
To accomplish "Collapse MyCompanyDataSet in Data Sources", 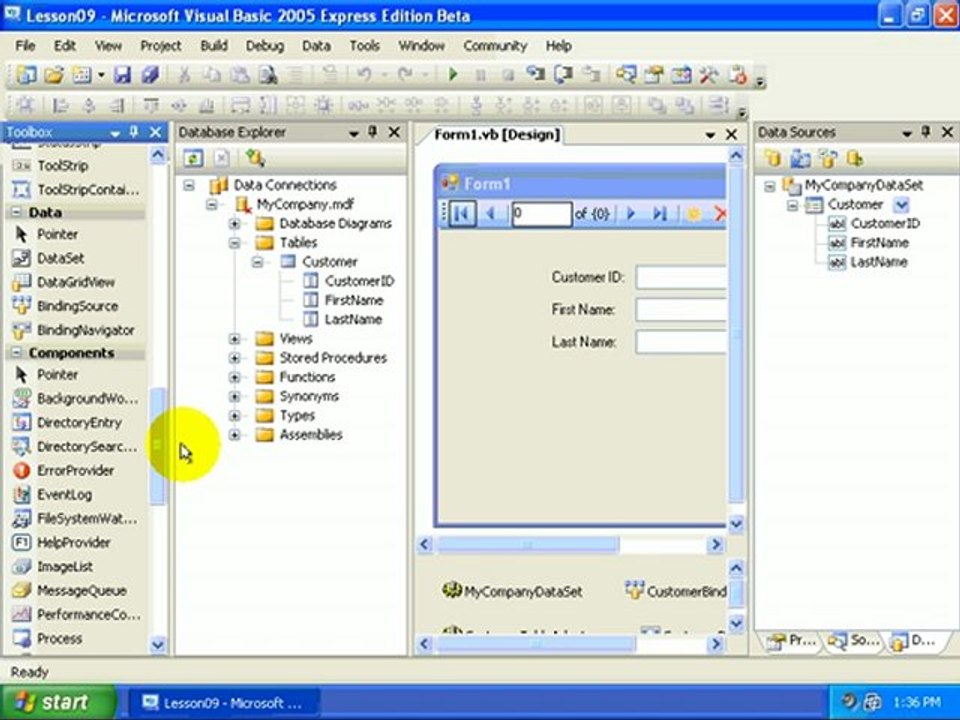I will 770,186.
